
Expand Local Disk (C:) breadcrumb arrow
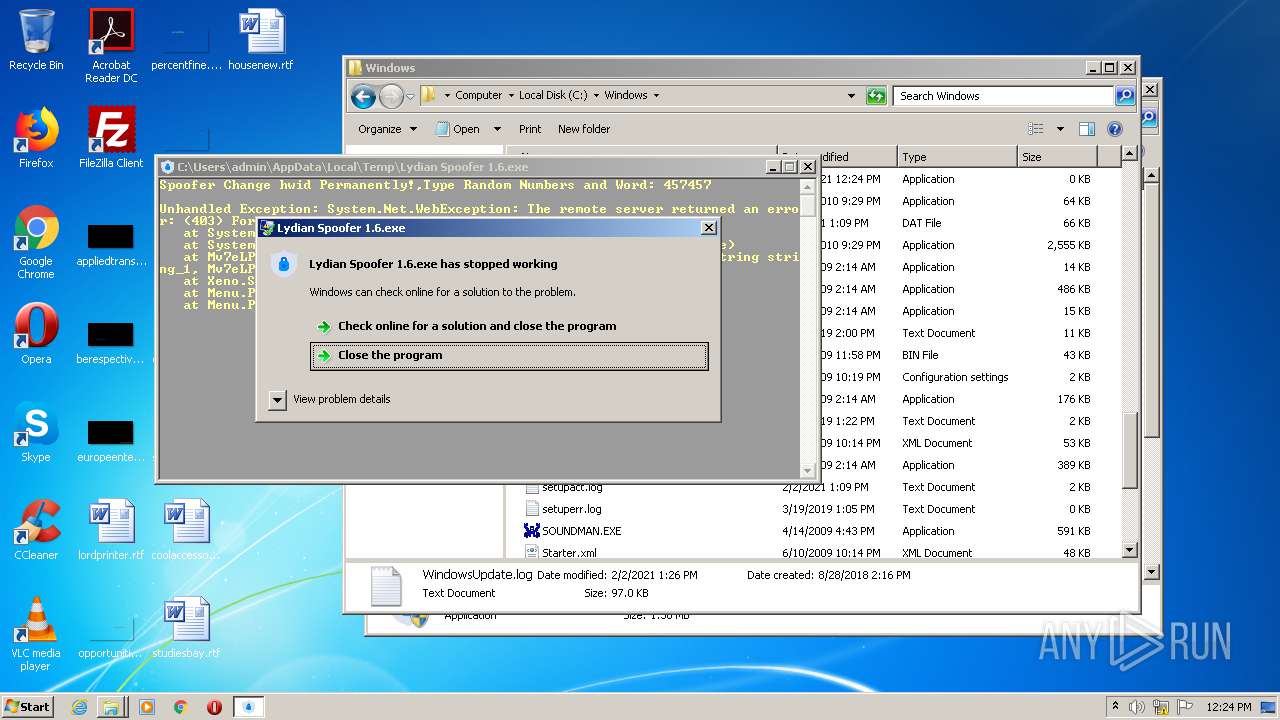[x=596, y=96]
